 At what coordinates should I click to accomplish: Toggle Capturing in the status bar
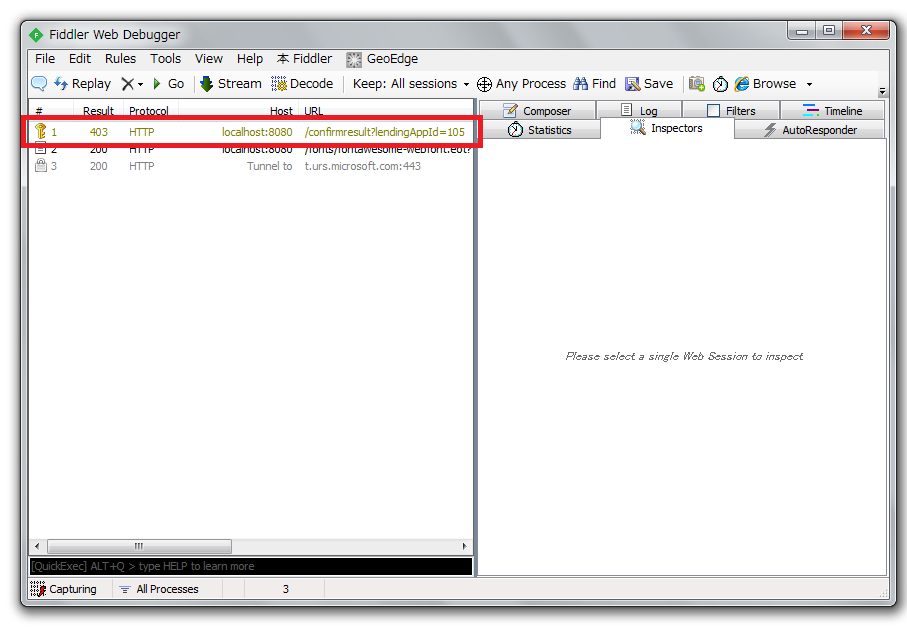(64, 589)
